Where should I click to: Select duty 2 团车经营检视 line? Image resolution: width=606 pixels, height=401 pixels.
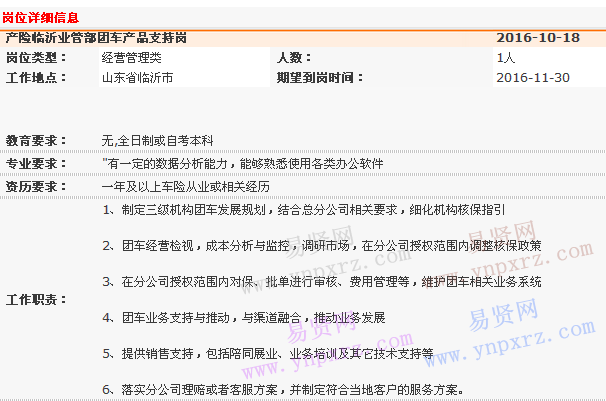(322, 246)
